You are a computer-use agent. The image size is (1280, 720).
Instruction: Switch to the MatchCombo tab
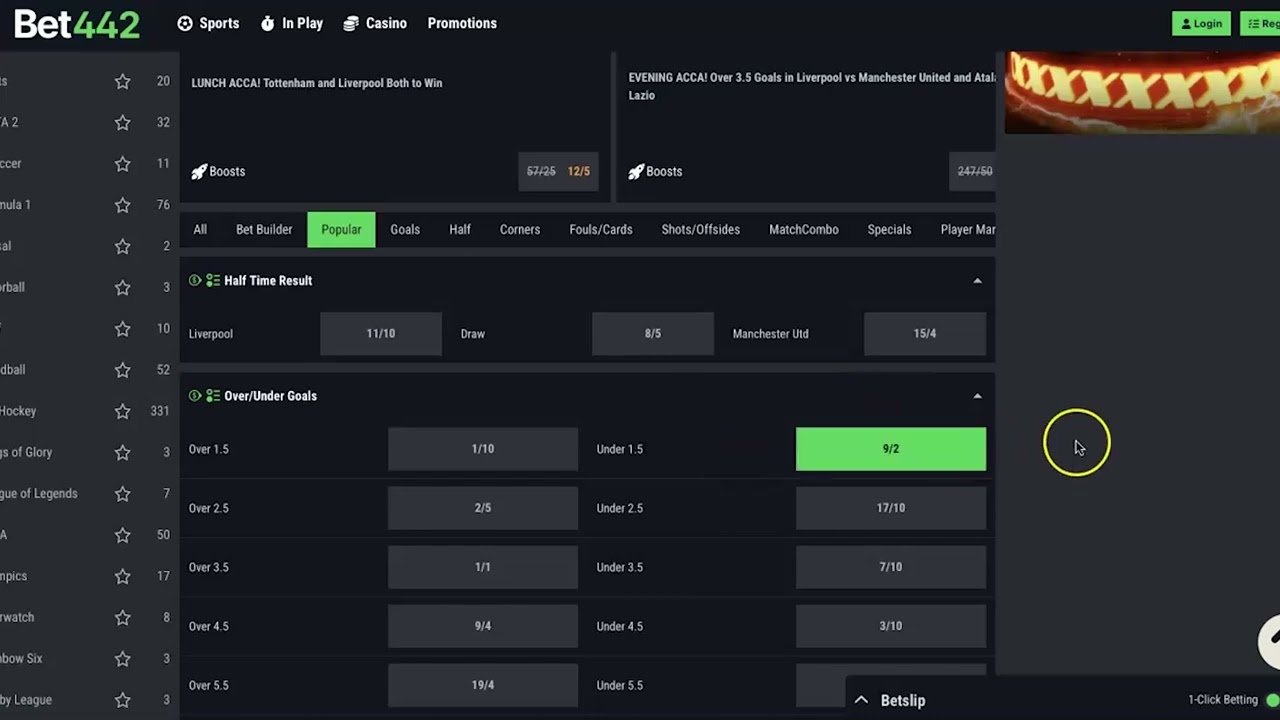point(804,229)
